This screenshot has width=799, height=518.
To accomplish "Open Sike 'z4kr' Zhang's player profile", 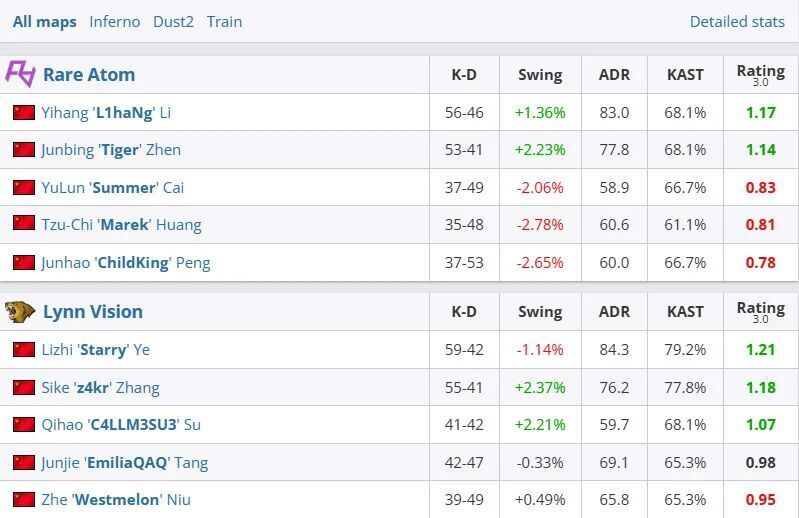I will [x=100, y=387].
